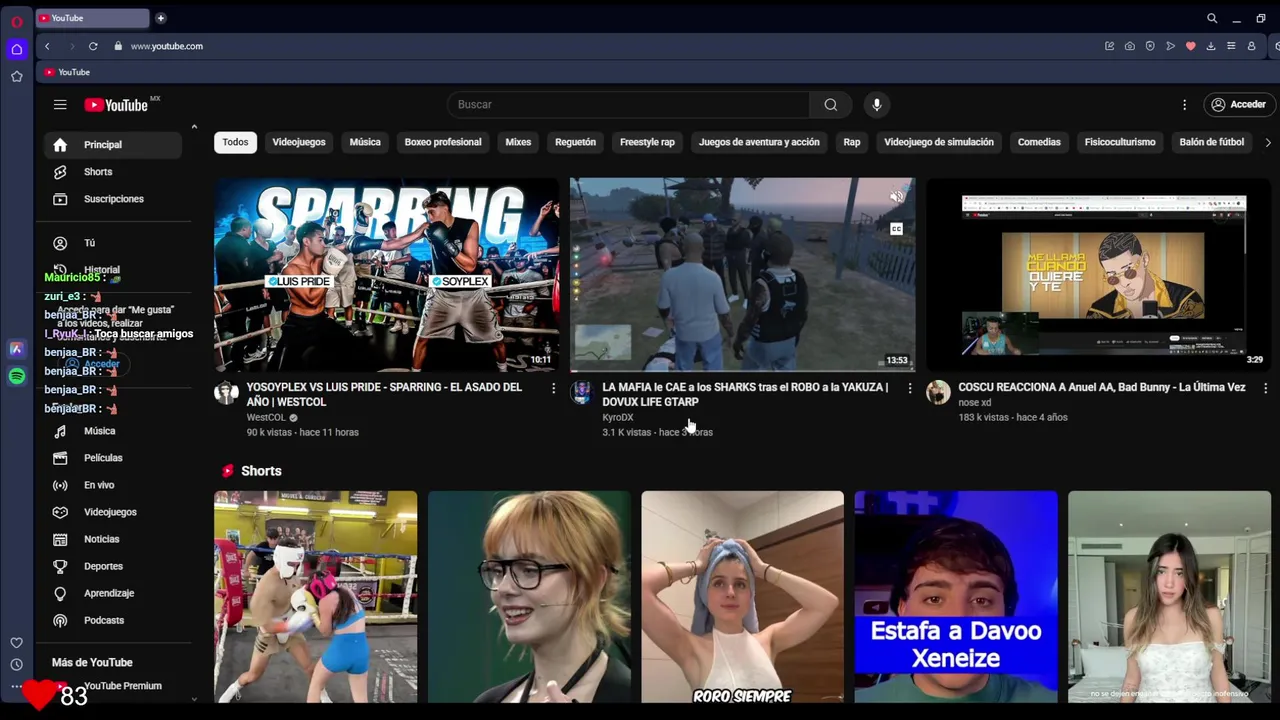Select the Juegos de aventura y acción chip
Image resolution: width=1280 pixels, height=720 pixels.
click(759, 142)
